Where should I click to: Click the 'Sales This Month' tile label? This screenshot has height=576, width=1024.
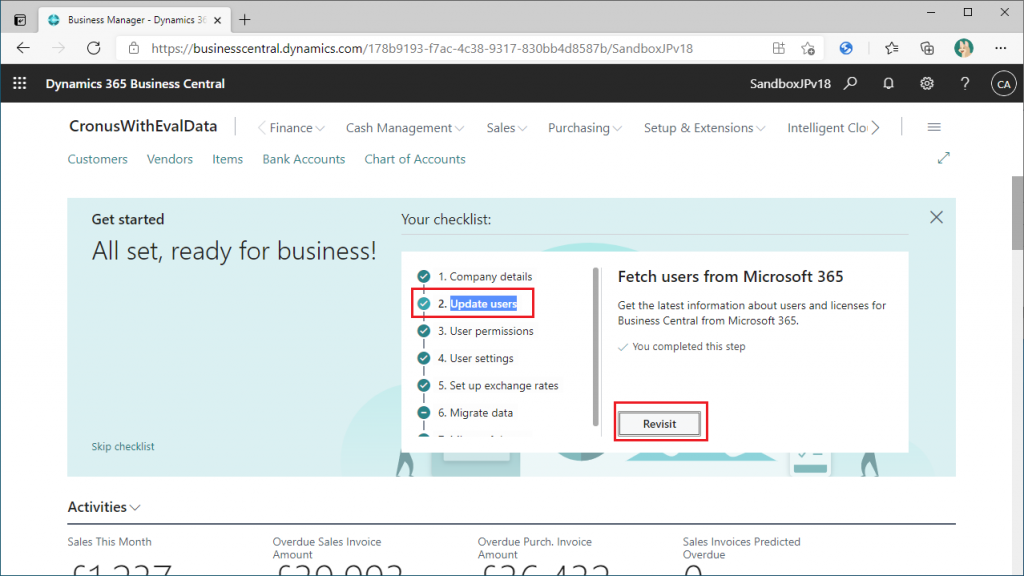[x=109, y=542]
